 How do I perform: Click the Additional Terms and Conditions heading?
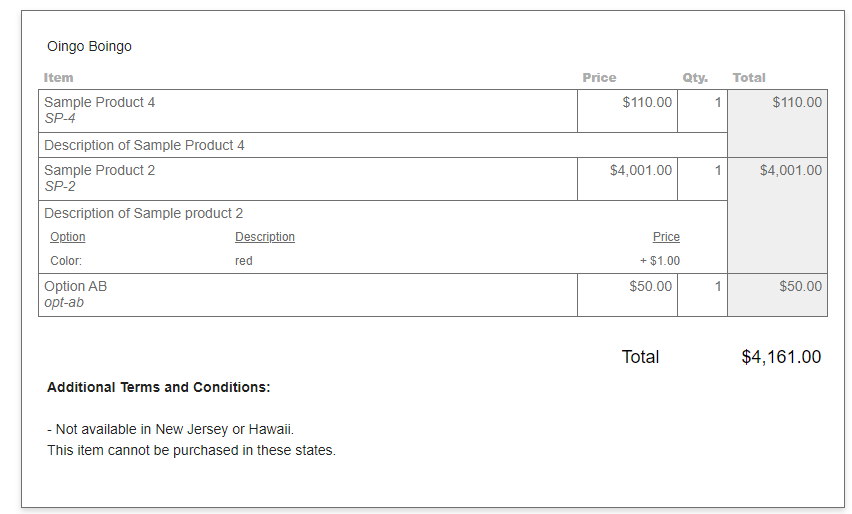(159, 387)
